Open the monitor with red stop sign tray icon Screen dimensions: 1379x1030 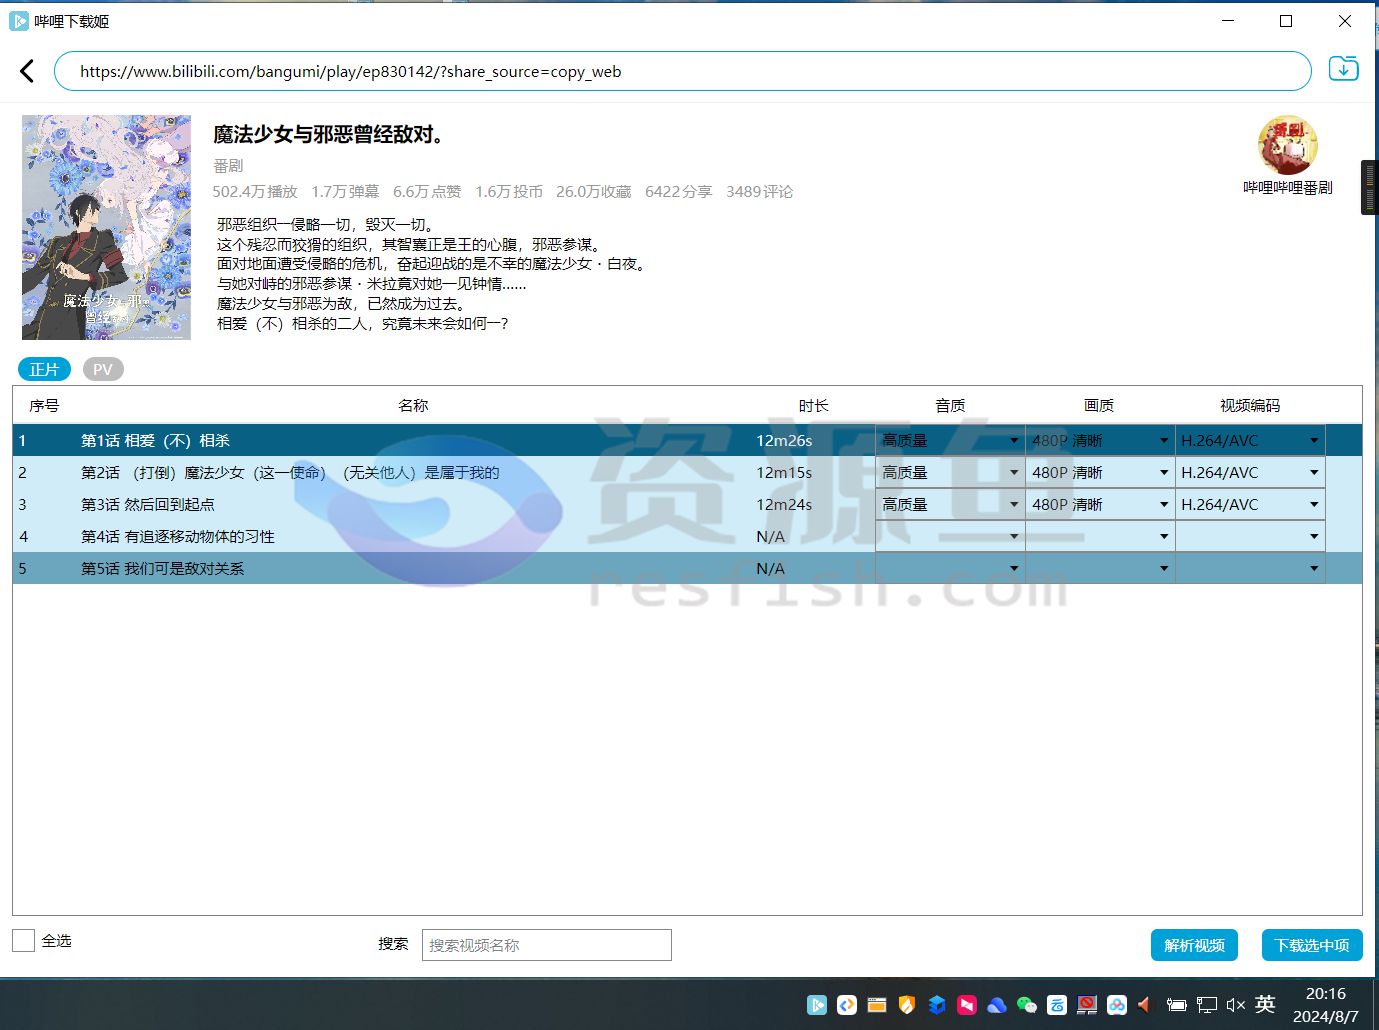(1087, 1005)
